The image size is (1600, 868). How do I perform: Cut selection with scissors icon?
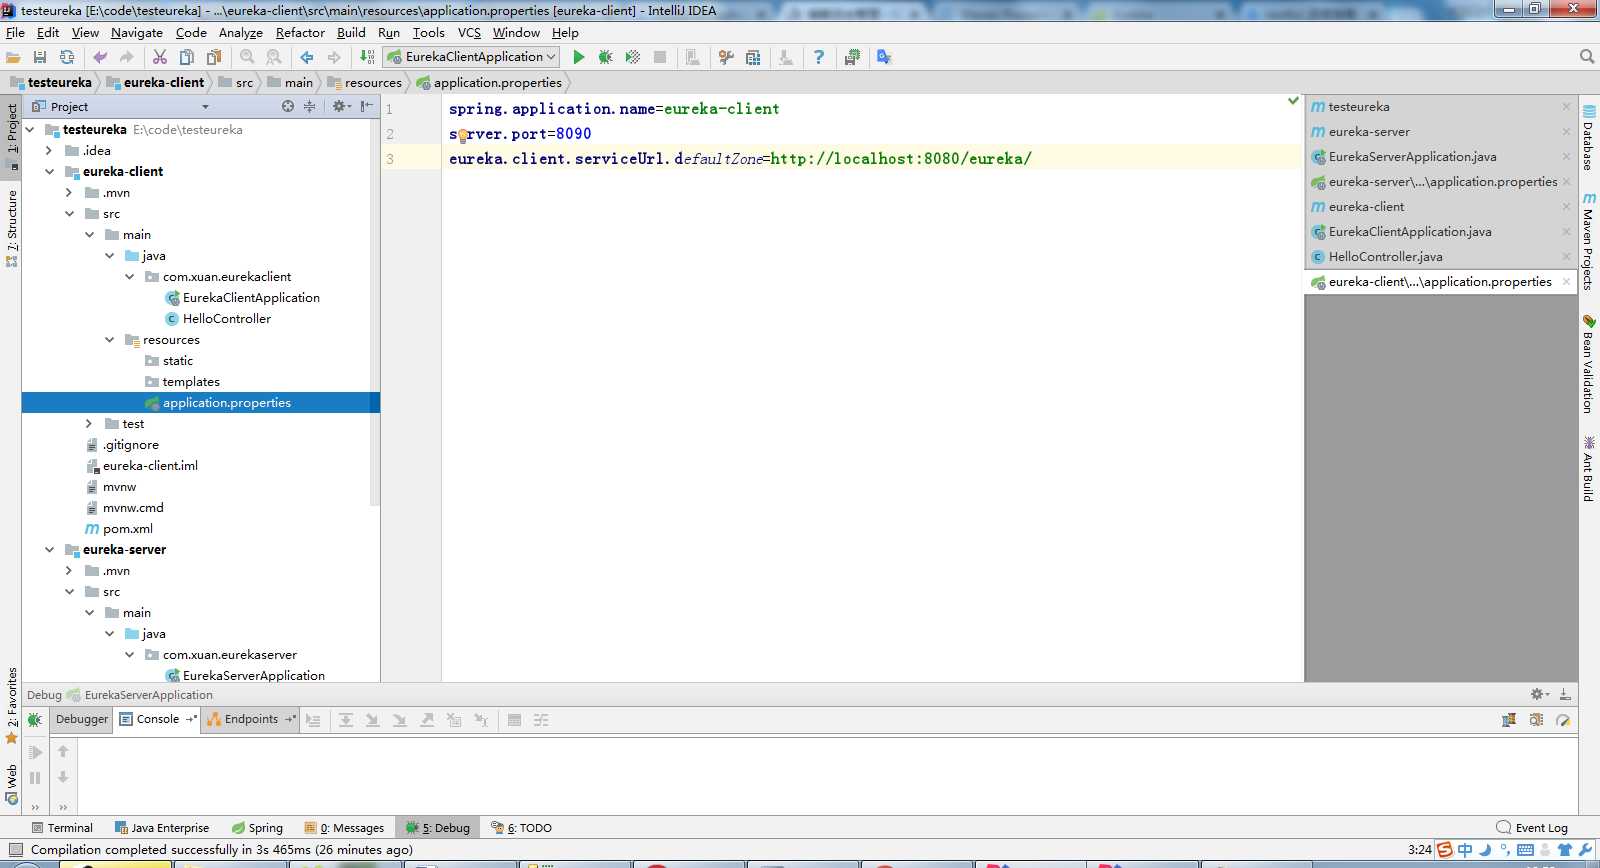[x=160, y=57]
